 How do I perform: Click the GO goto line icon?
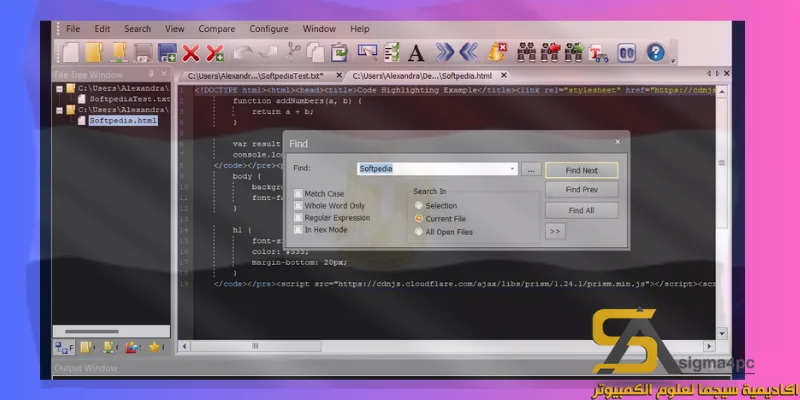627,53
